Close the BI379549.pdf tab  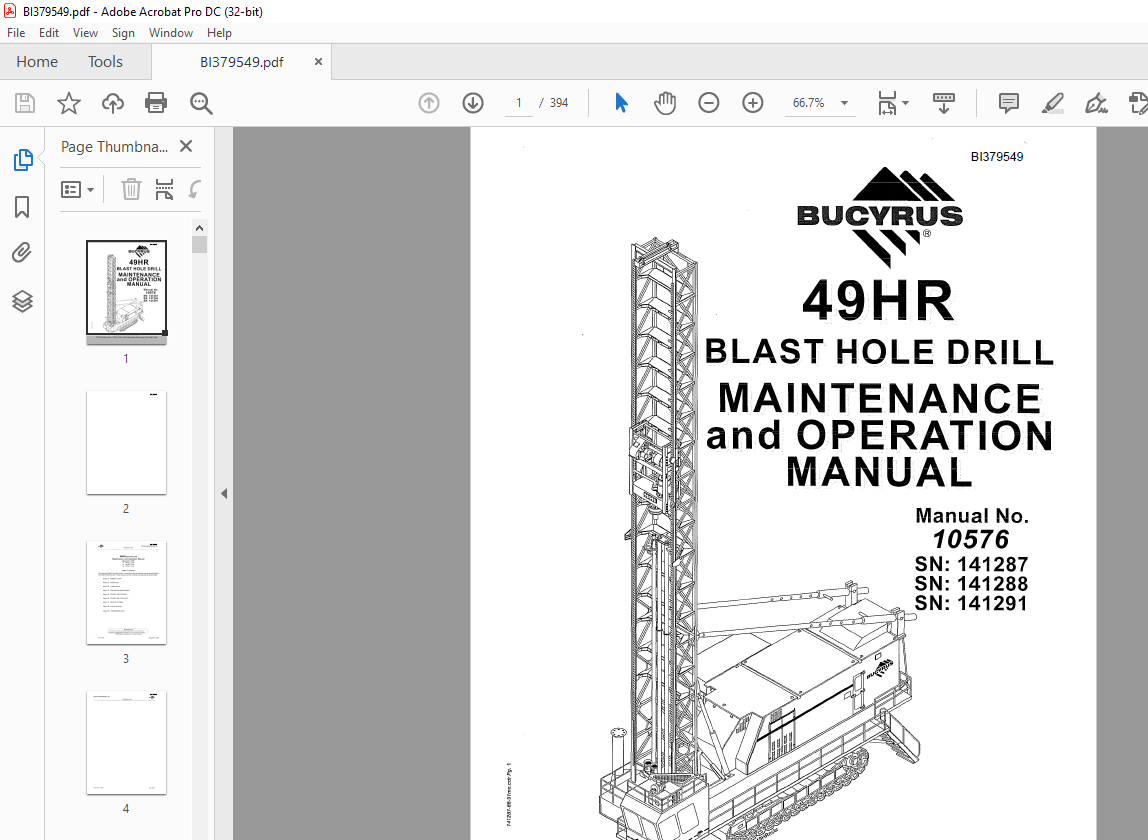click(318, 62)
